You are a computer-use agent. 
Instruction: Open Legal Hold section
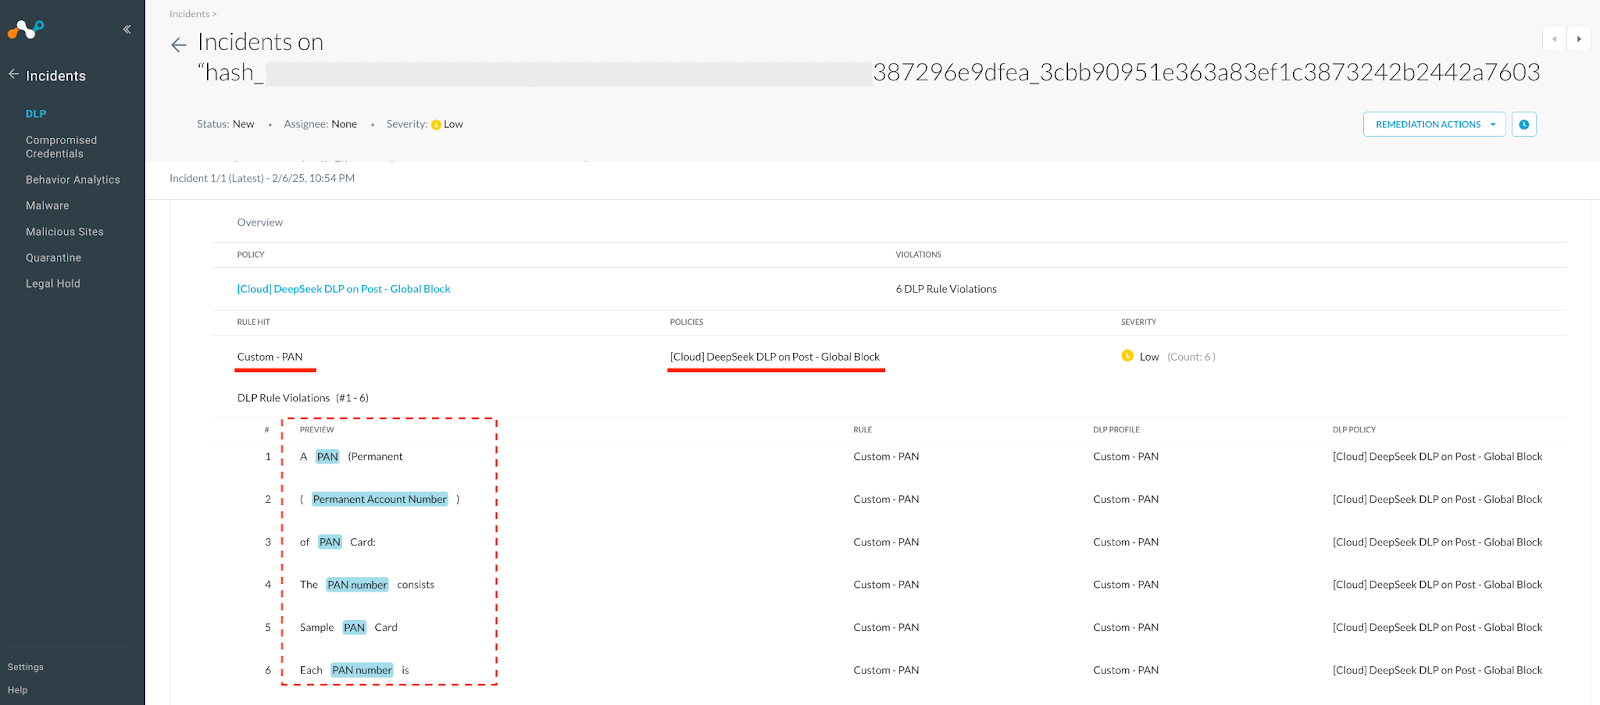pyautogui.click(x=53, y=284)
